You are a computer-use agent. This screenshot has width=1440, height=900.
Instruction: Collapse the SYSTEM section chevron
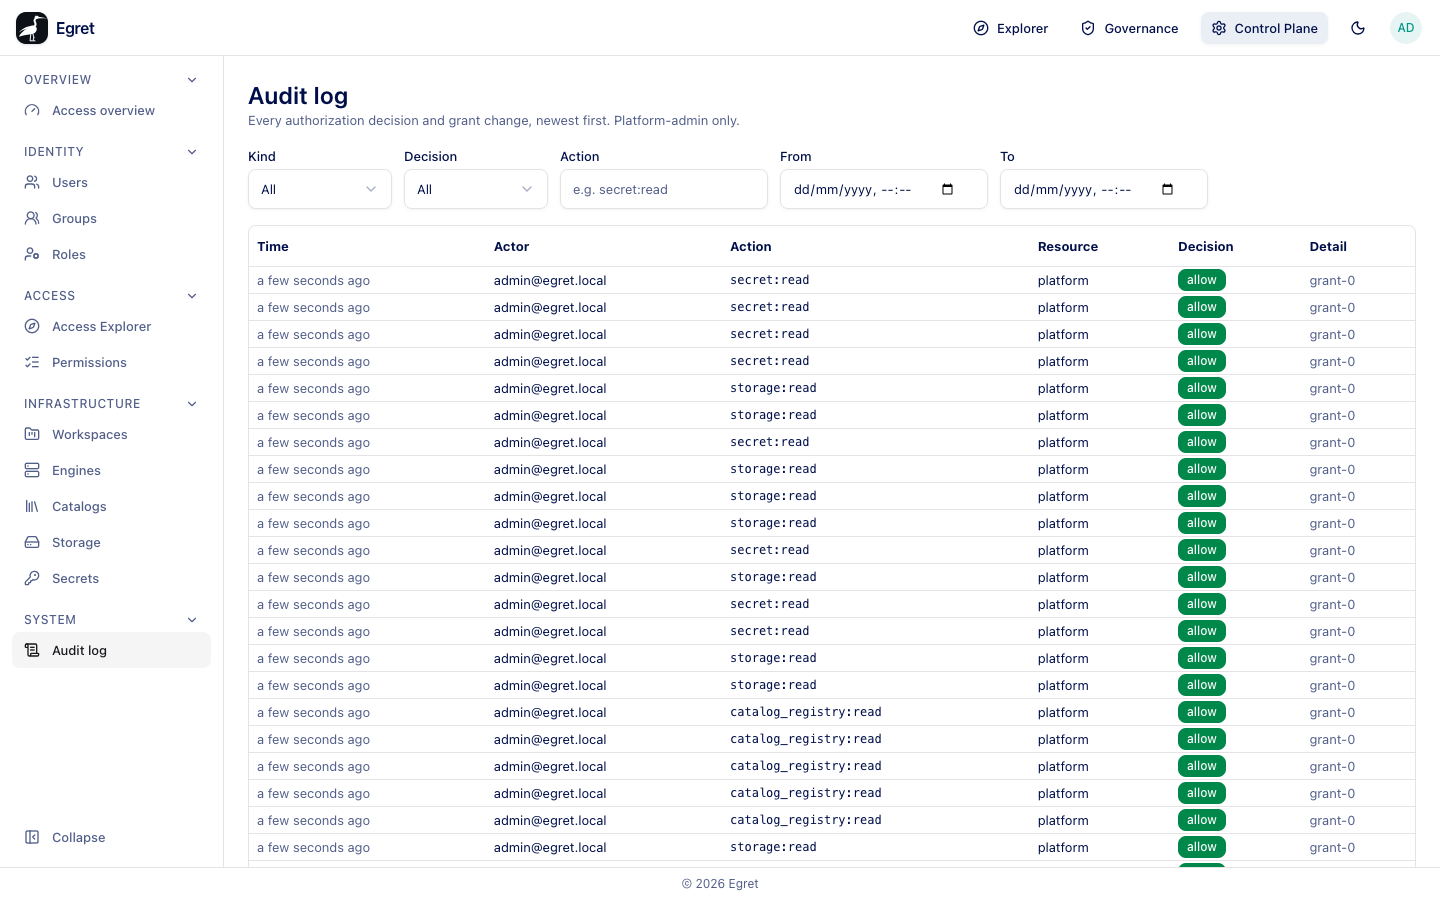click(x=192, y=620)
